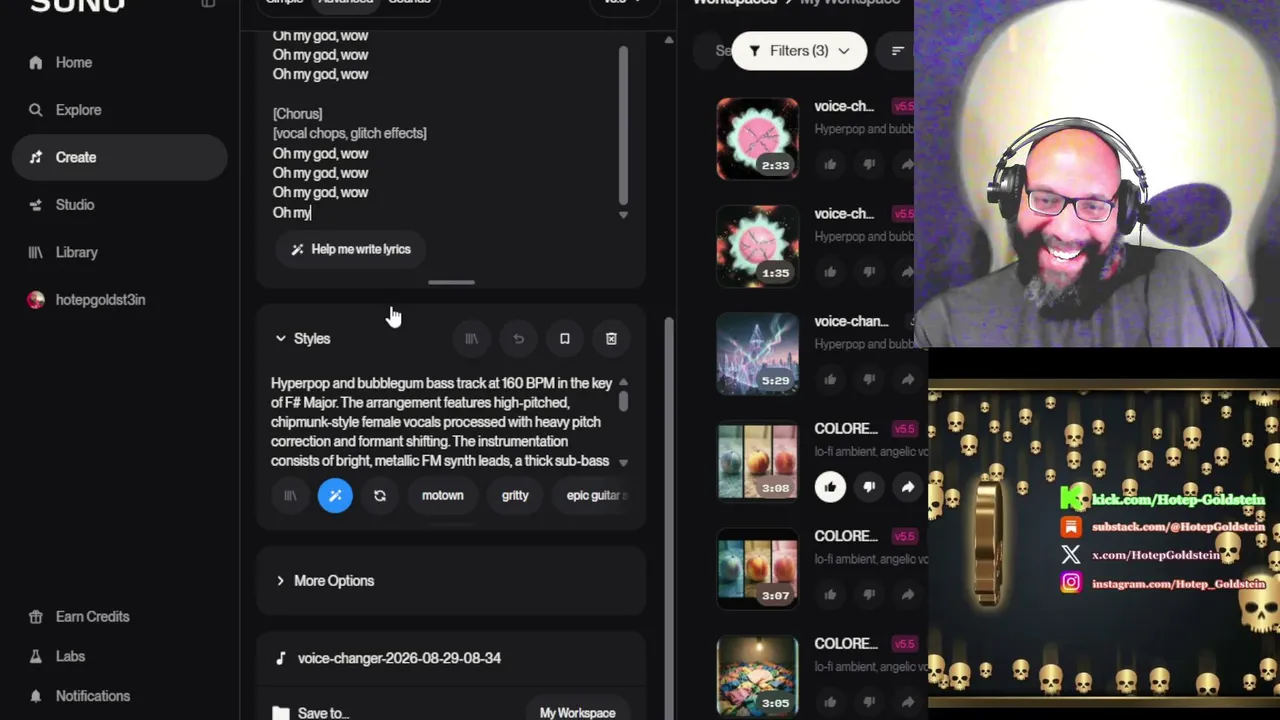The height and width of the screenshot is (720, 1280).
Task: Click the lyrics box resize handle bar
Action: [x=451, y=283]
